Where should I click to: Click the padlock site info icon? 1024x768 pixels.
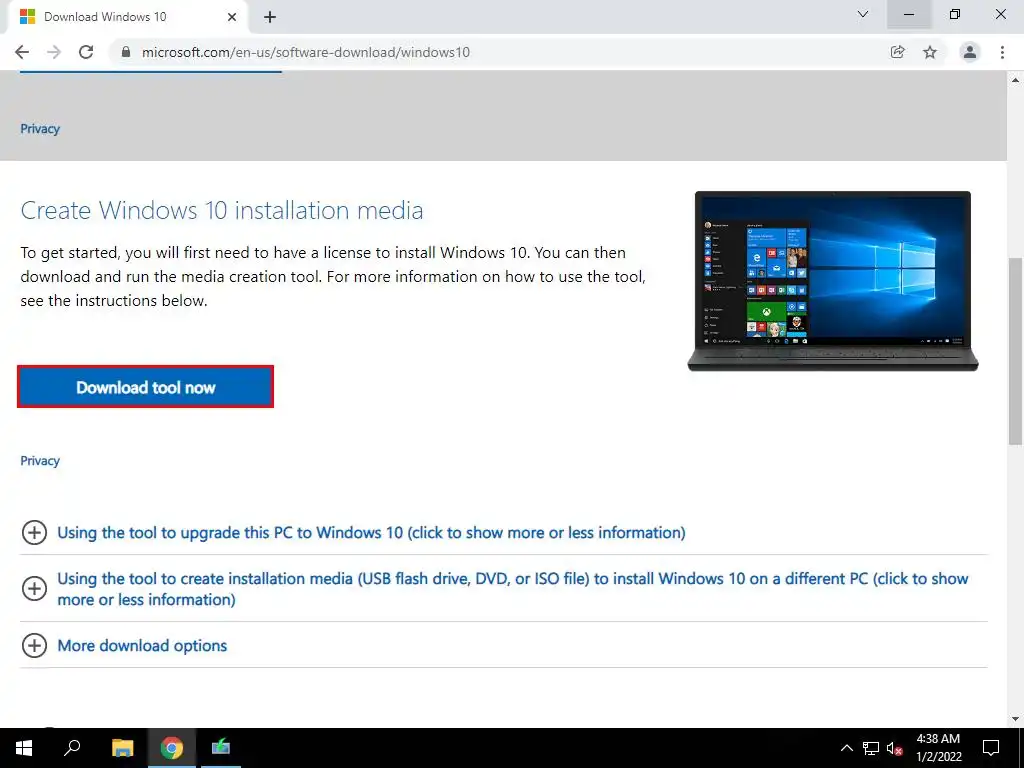click(x=126, y=52)
